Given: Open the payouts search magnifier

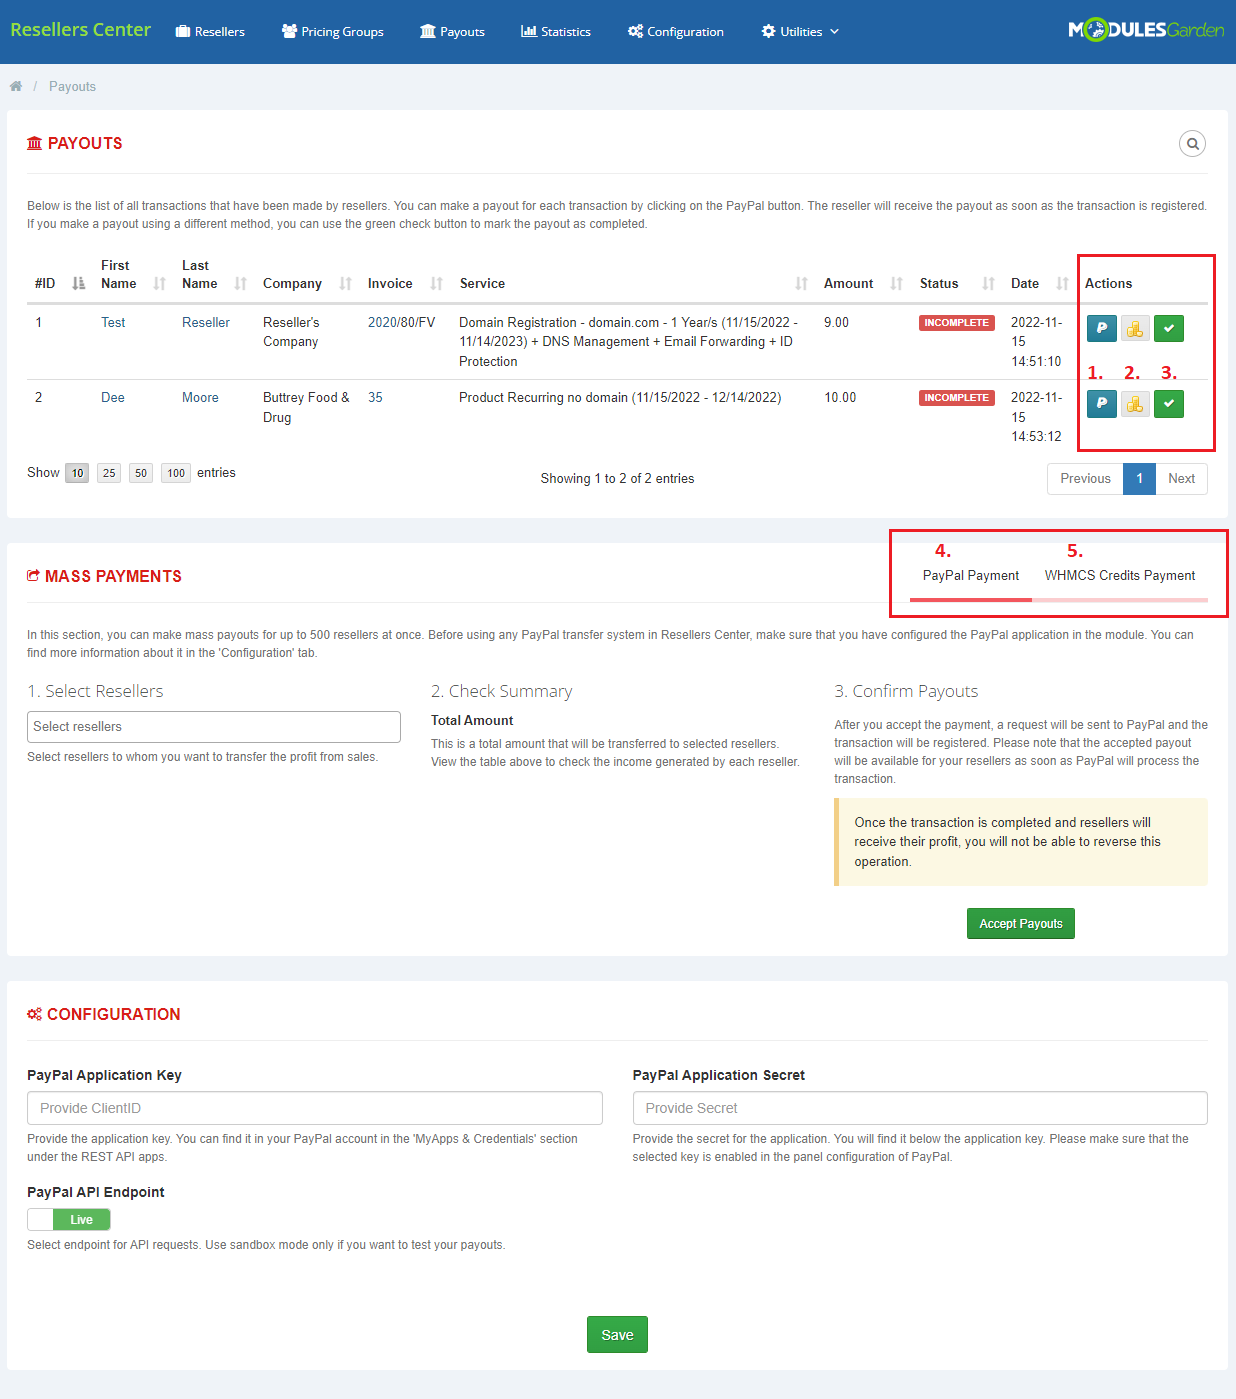Looking at the screenshot, I should (x=1192, y=144).
